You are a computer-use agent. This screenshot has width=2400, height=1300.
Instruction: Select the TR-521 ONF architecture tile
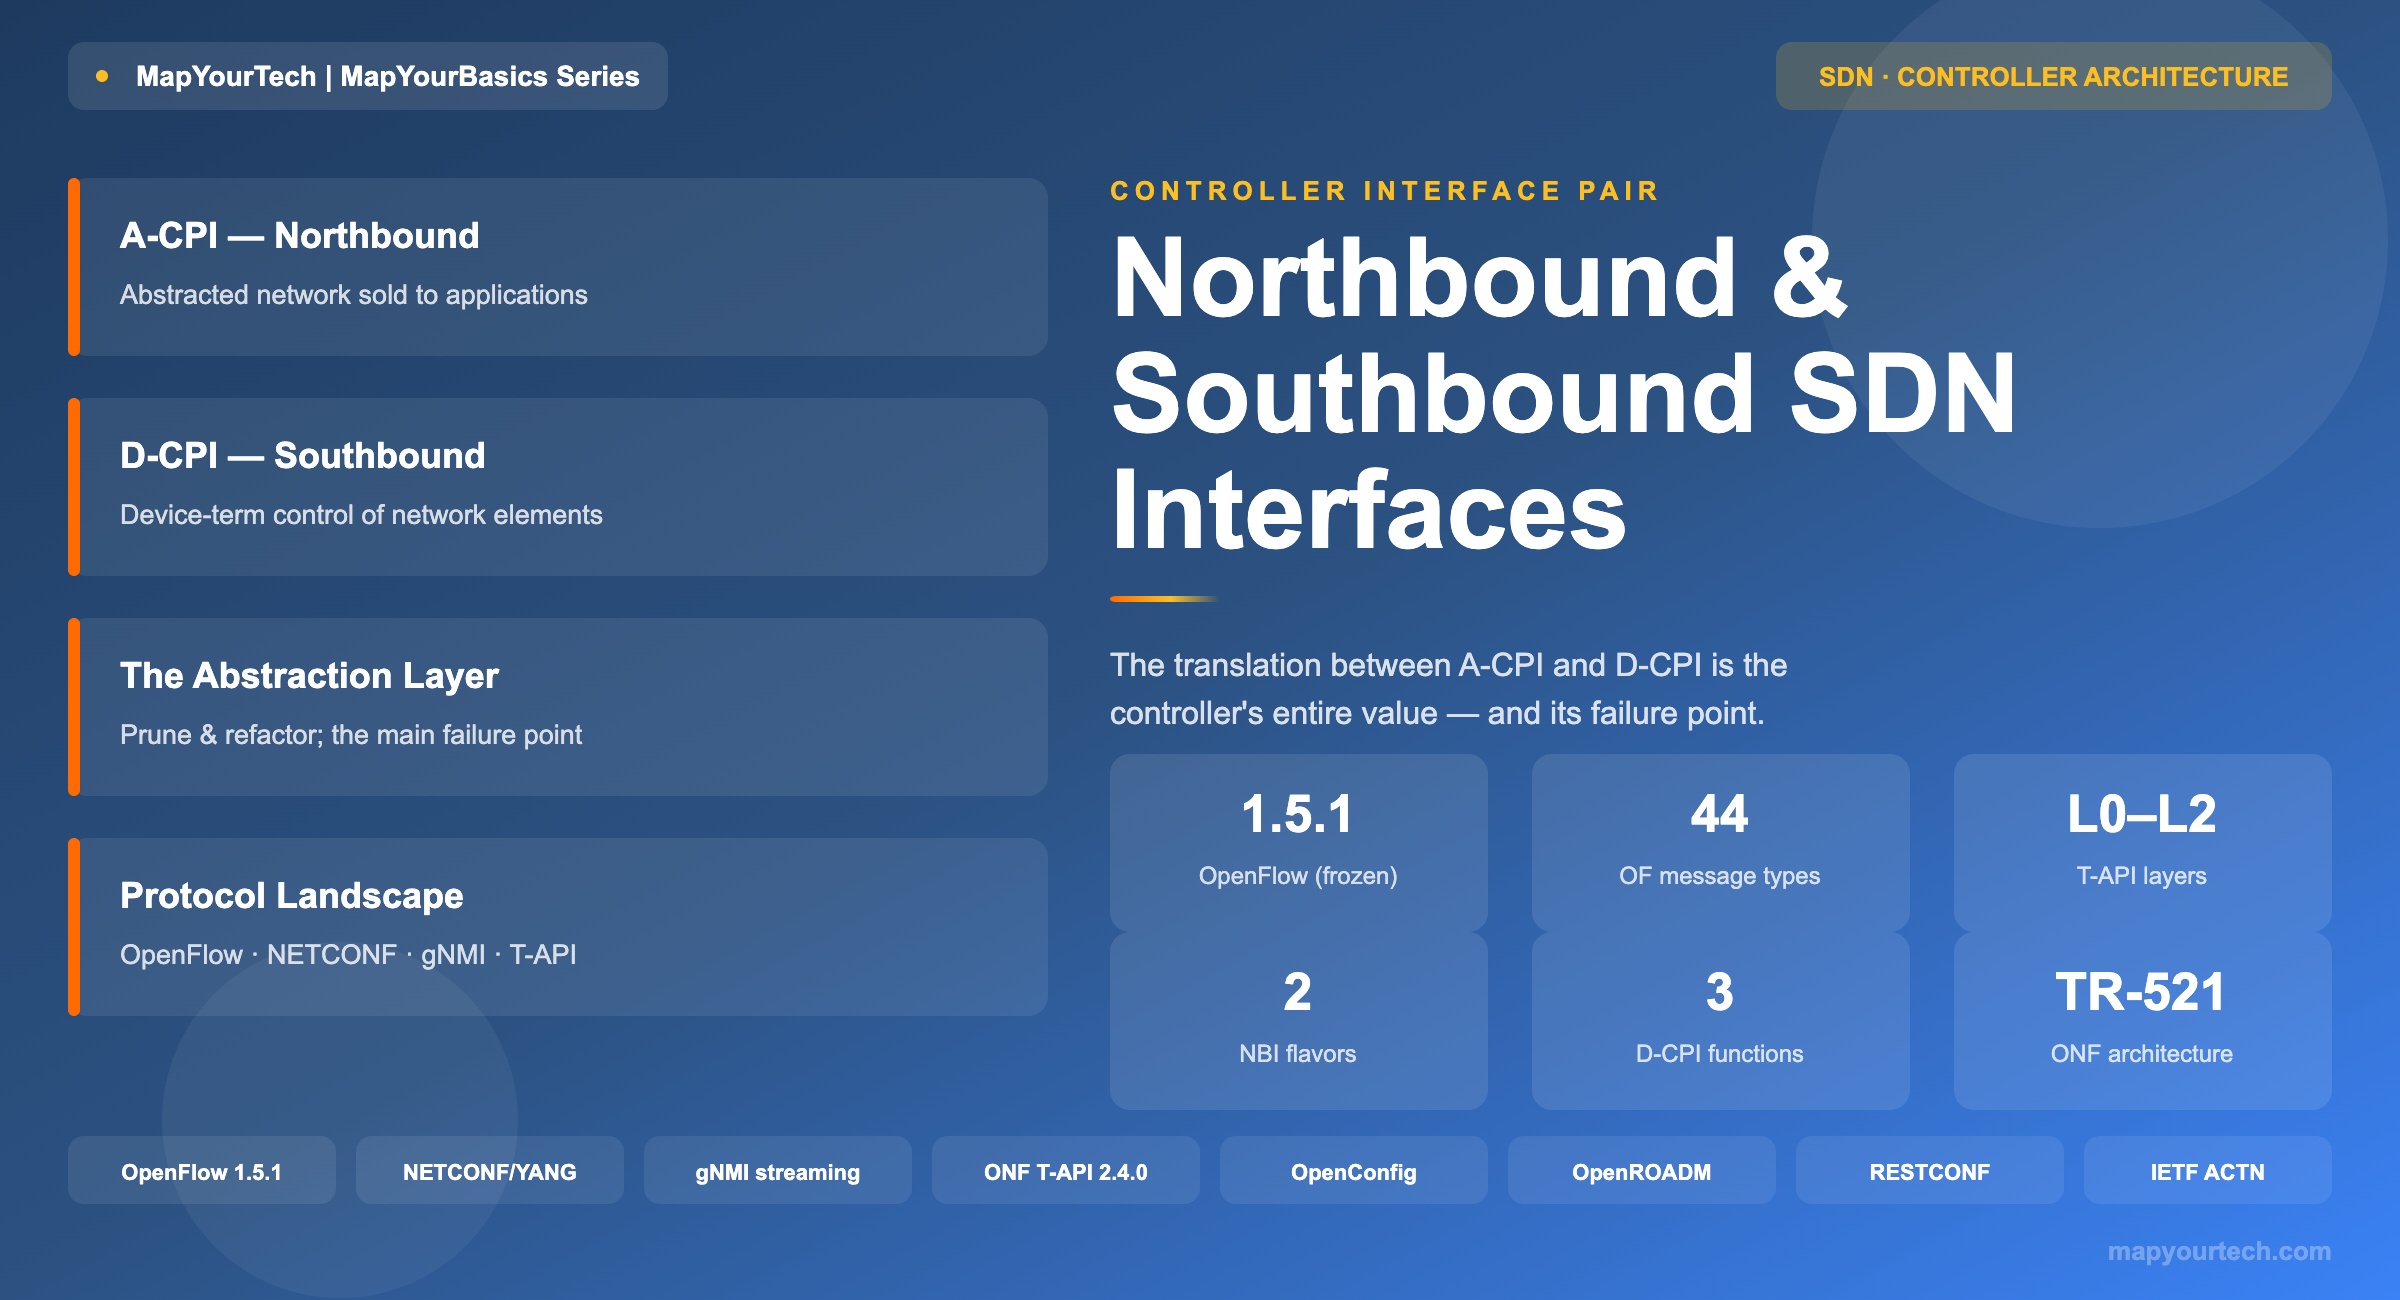[x=2142, y=1021]
